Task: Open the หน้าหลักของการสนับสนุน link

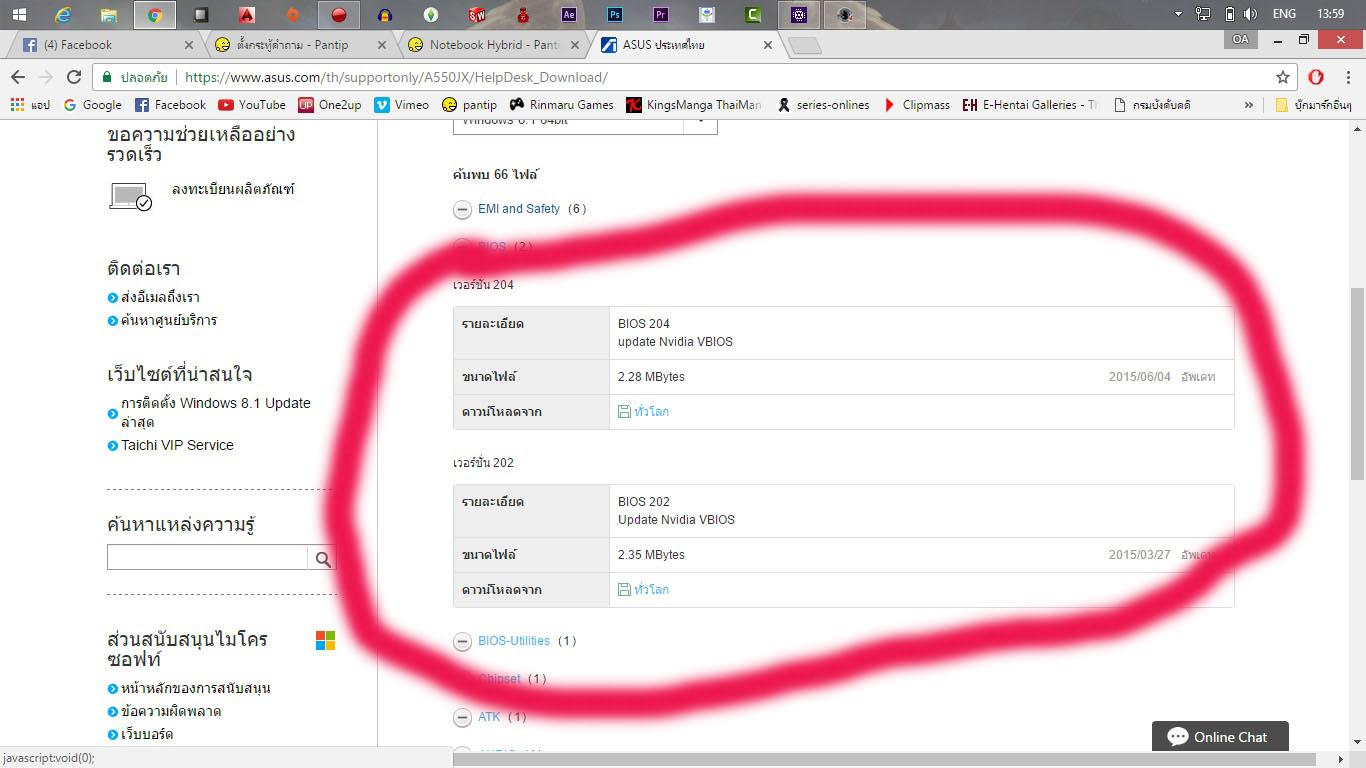Action: (195, 689)
